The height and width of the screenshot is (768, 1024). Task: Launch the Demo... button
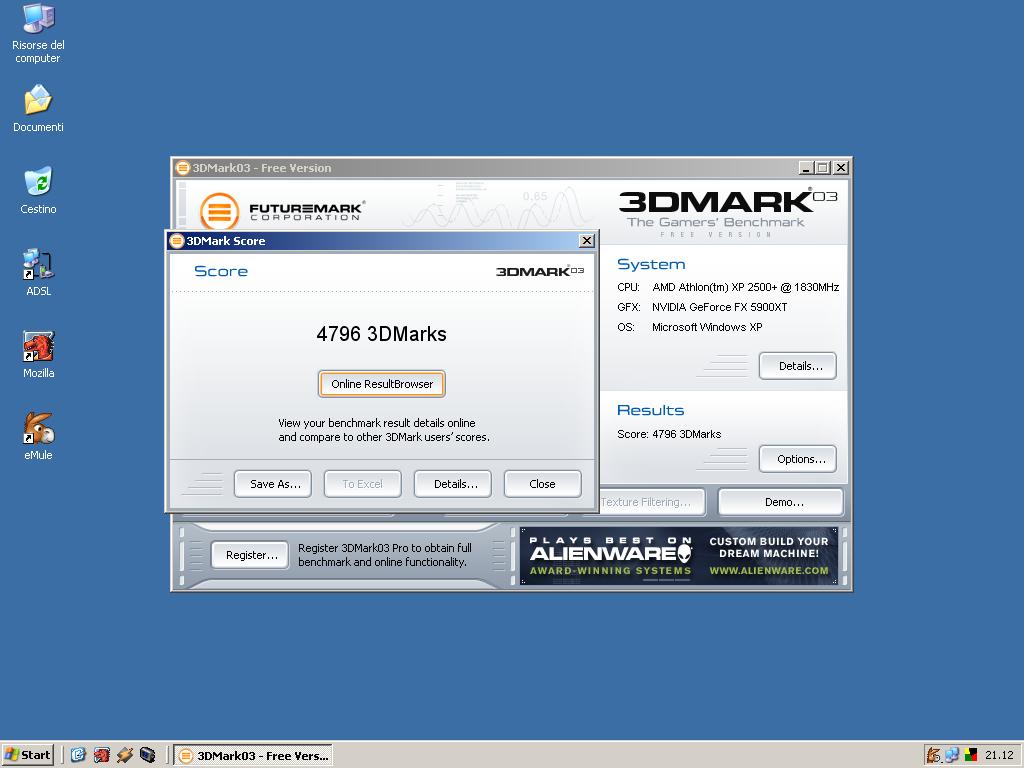click(x=780, y=502)
